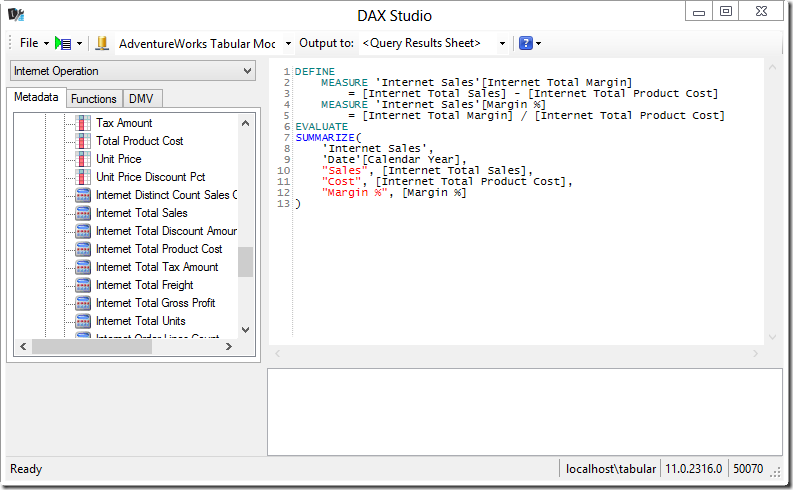Click the DEFINE keyword on line 1

click(315, 71)
